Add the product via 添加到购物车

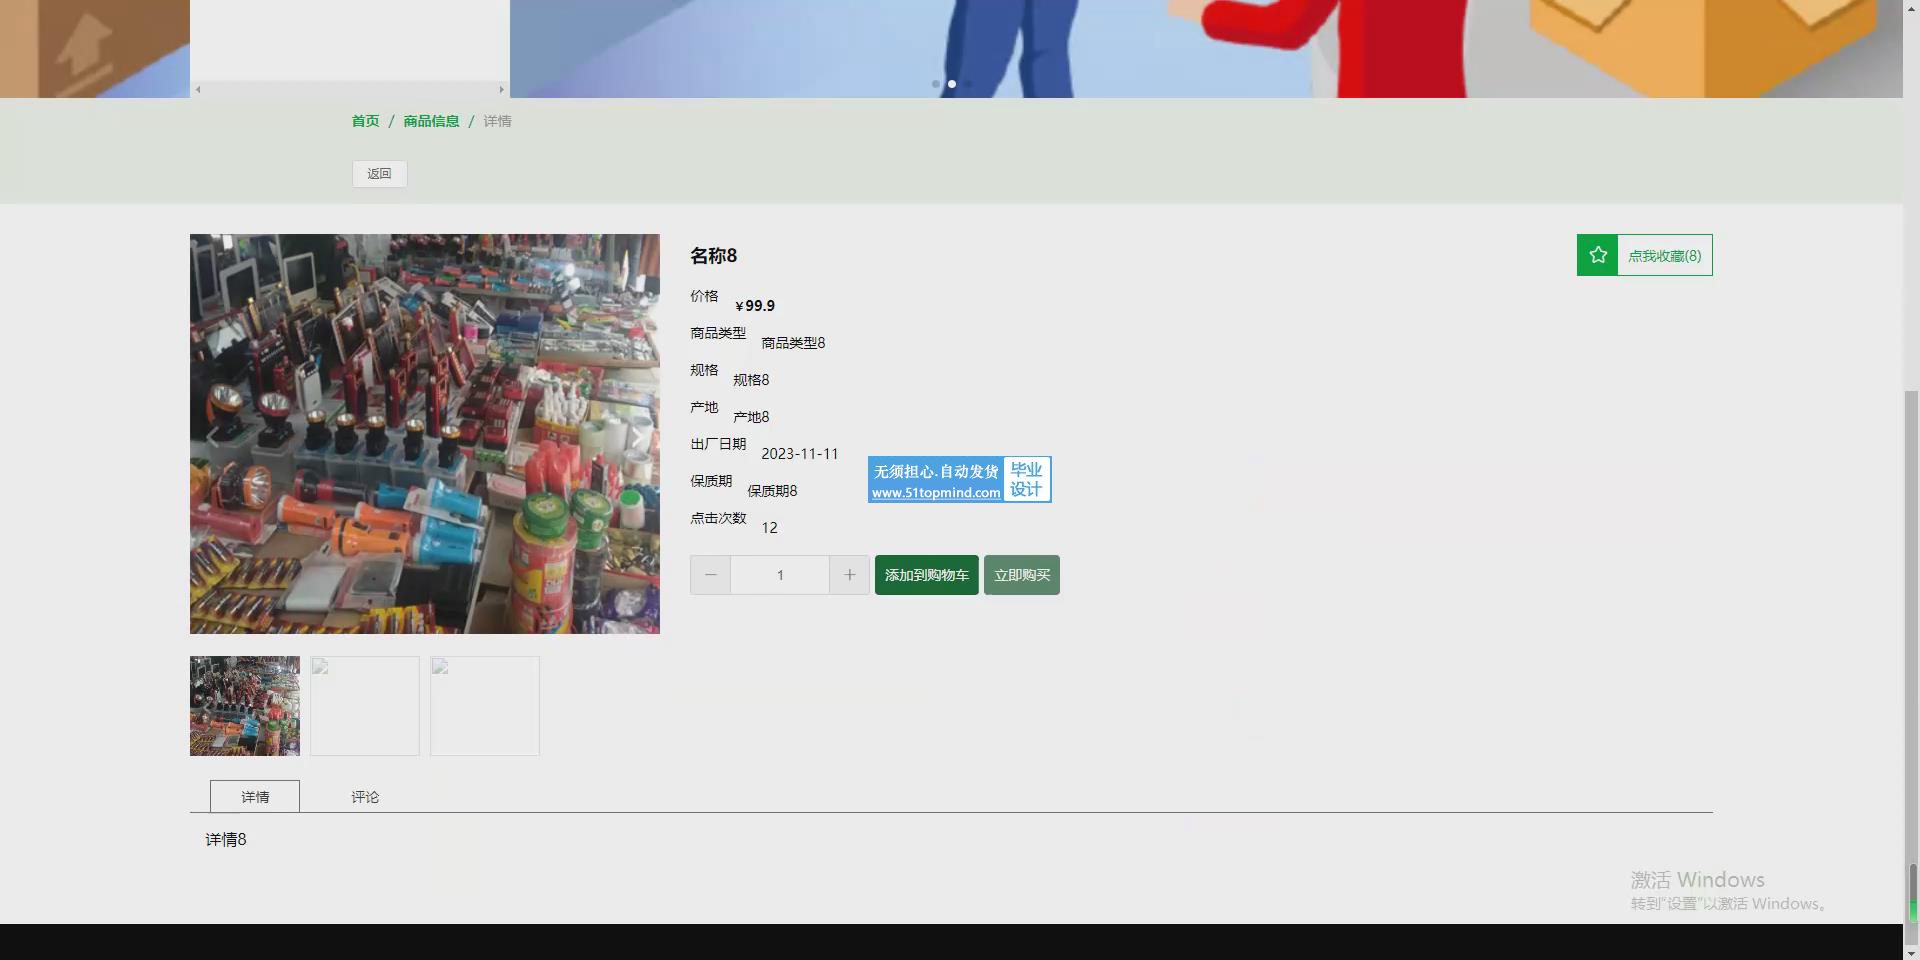tap(927, 575)
